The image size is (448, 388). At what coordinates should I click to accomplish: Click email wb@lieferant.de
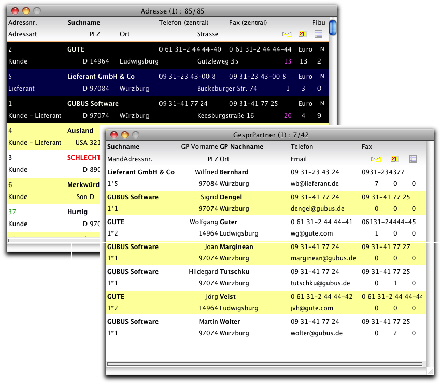(x=314, y=184)
